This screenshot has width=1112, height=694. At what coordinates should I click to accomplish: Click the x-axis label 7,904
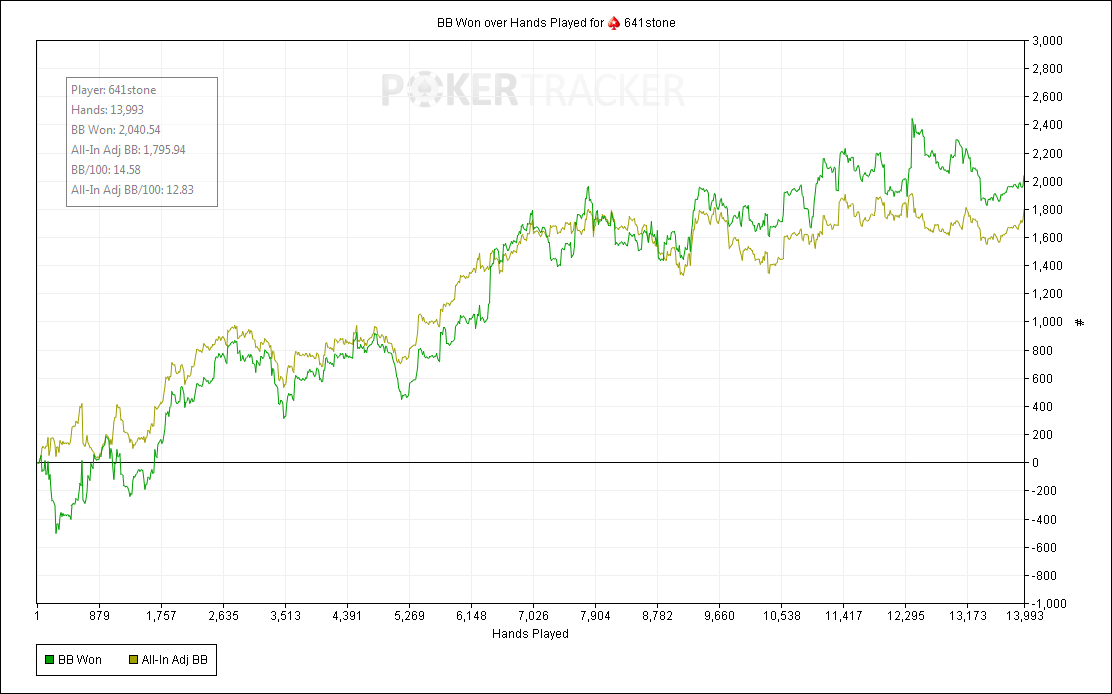coord(596,616)
